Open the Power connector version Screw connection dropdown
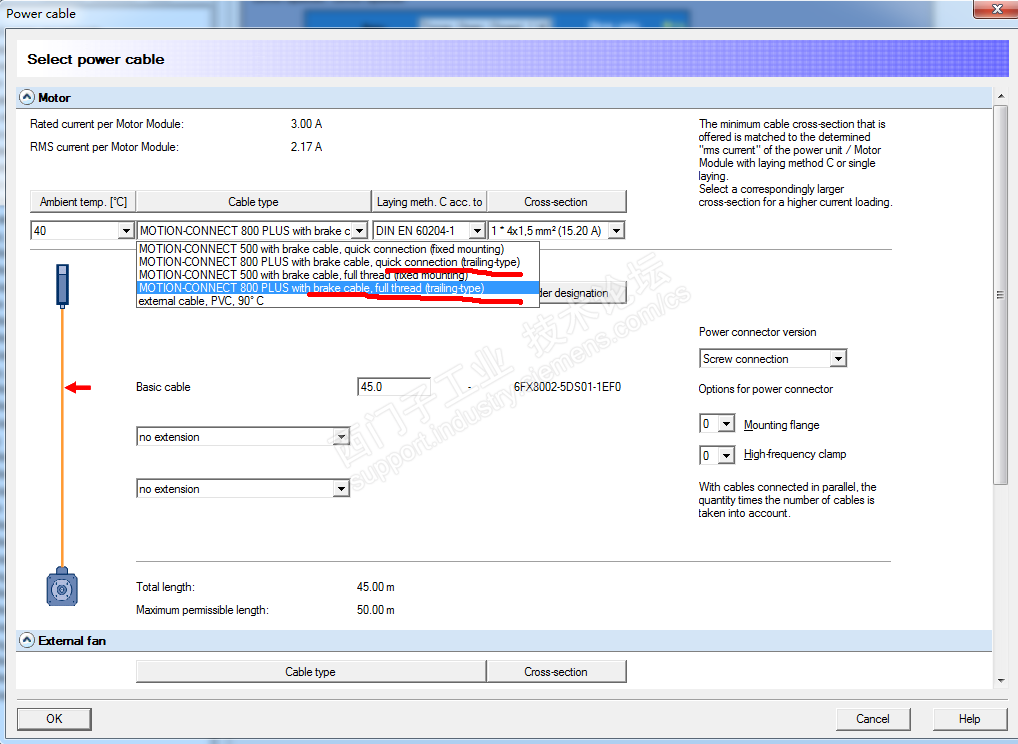1018x744 pixels. pyautogui.click(x=839, y=358)
